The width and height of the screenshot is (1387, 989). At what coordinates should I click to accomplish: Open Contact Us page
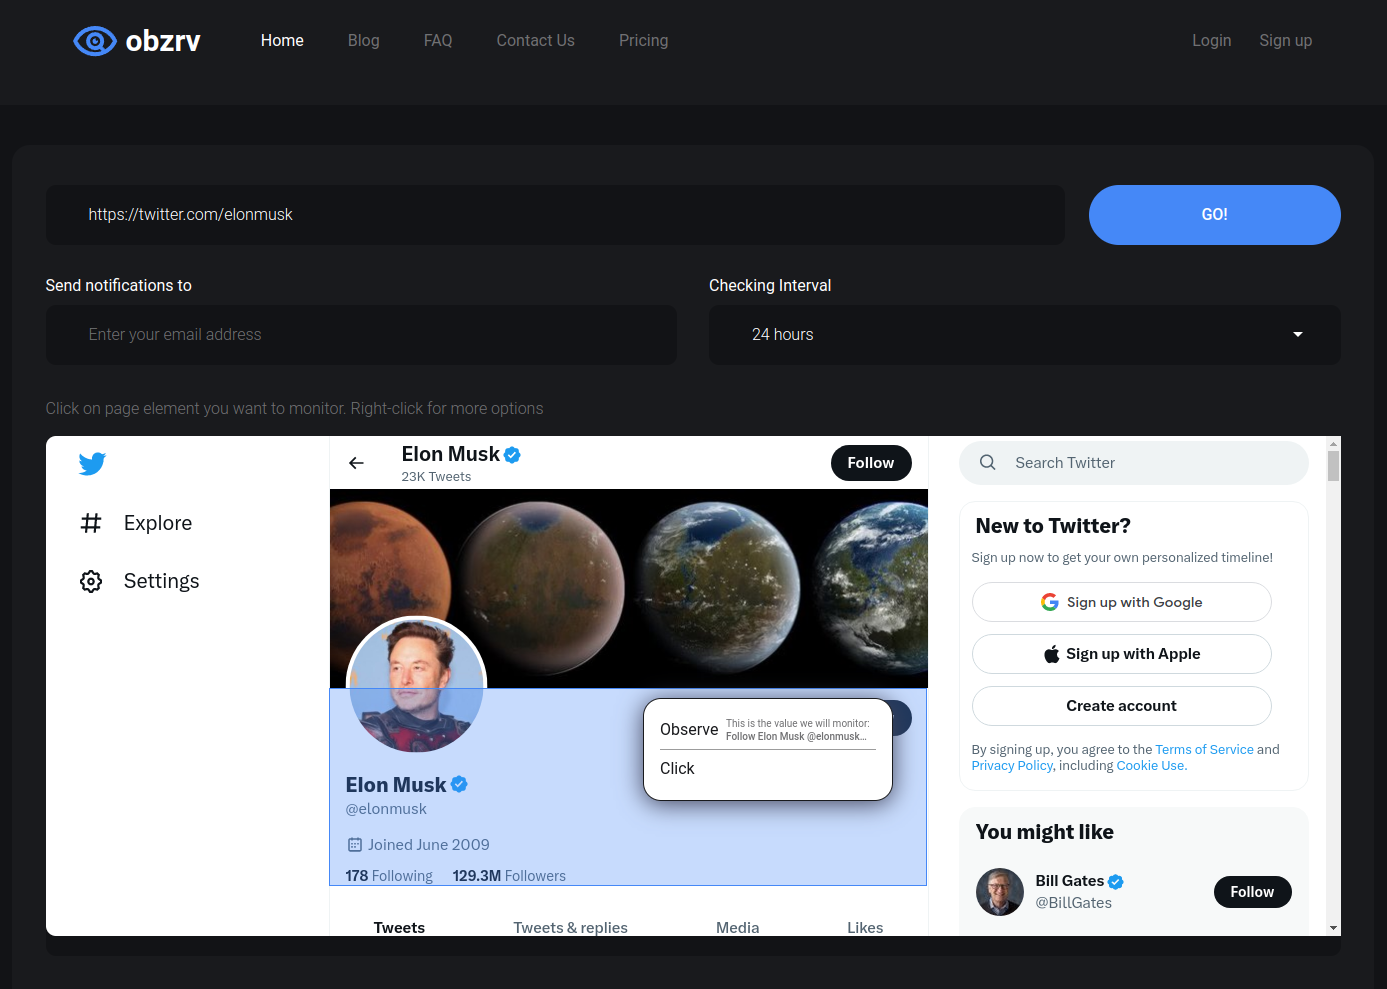point(536,41)
